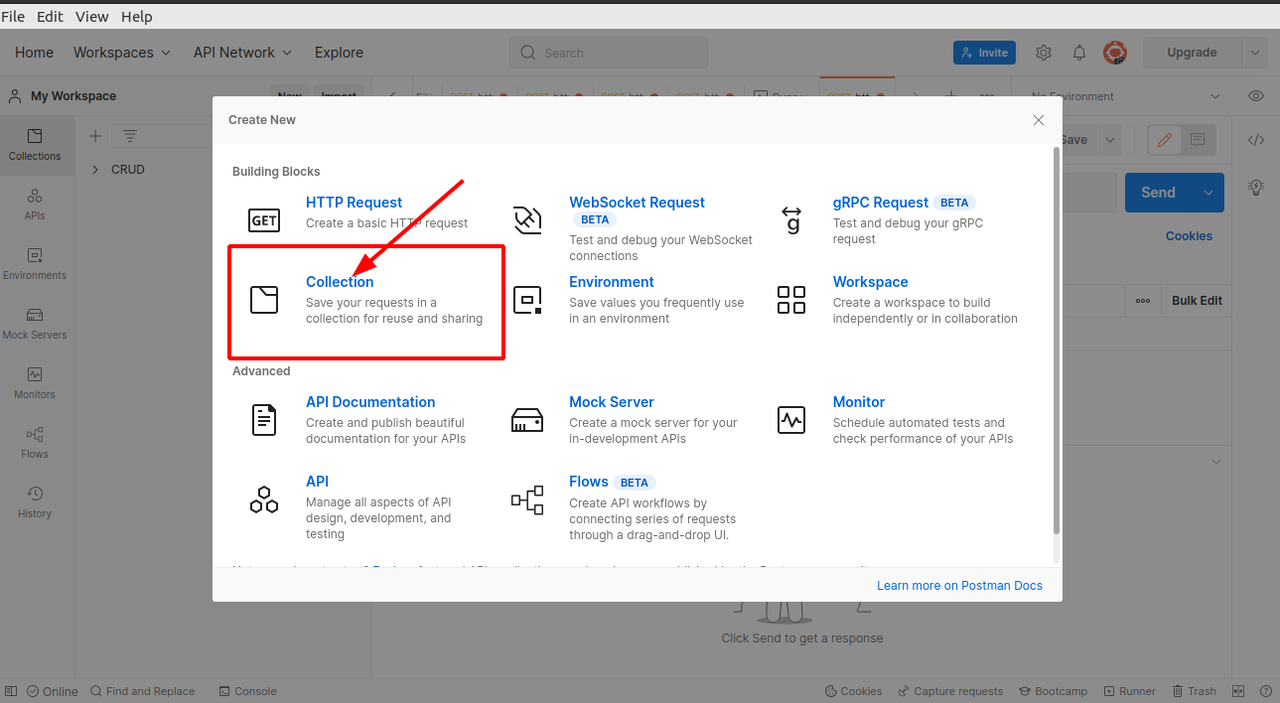Open the user avatar menu
The height and width of the screenshot is (703, 1280).
1115,52
